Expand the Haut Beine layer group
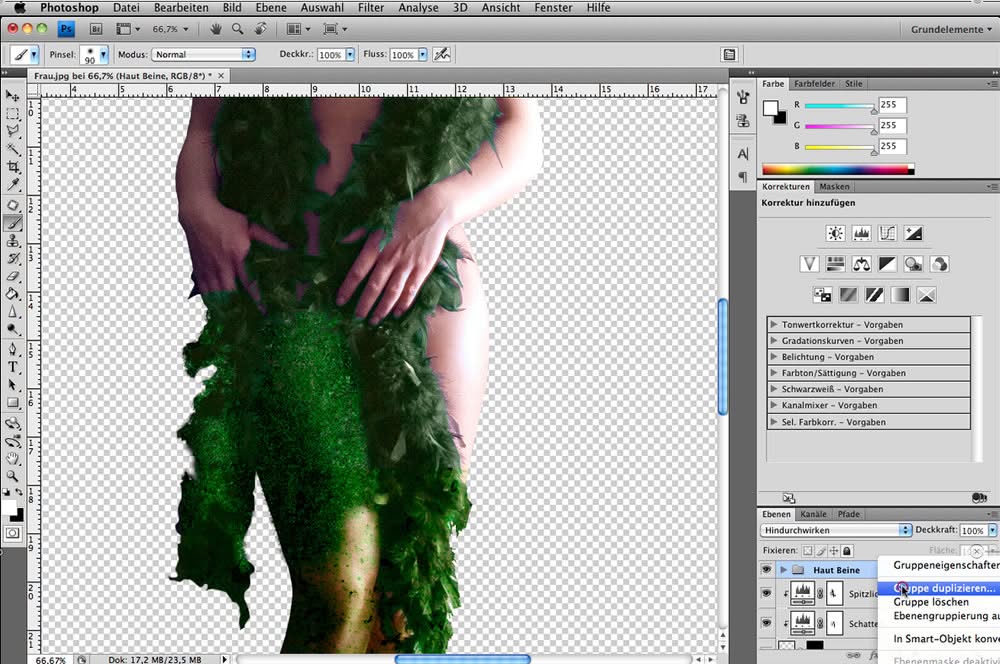This screenshot has height=664, width=1000. 783,570
